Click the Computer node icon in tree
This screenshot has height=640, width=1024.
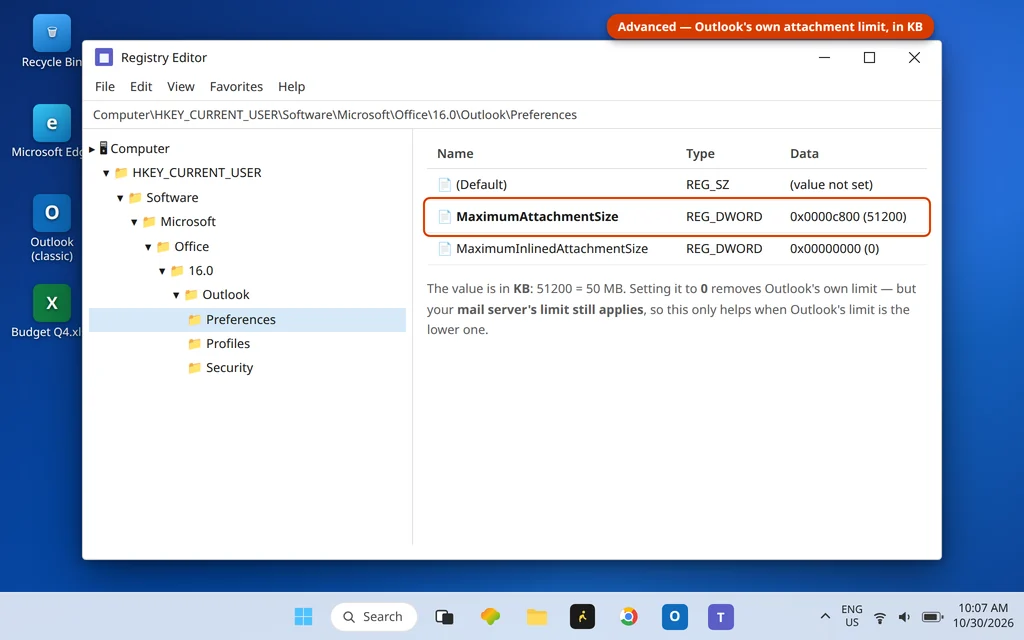pos(103,148)
